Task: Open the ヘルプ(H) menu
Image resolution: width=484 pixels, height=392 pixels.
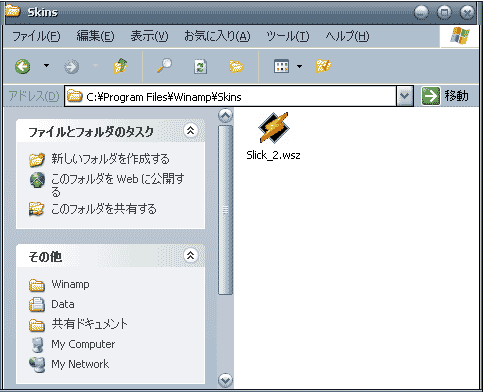Action: [347, 36]
